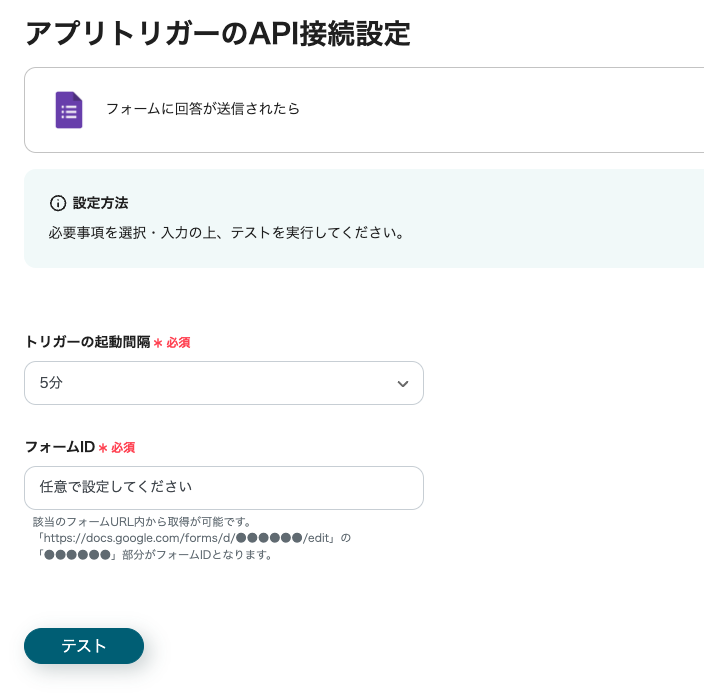The image size is (704, 693).
Task: Select the 5分 value shown in the dropdown
Action: [x=51, y=383]
